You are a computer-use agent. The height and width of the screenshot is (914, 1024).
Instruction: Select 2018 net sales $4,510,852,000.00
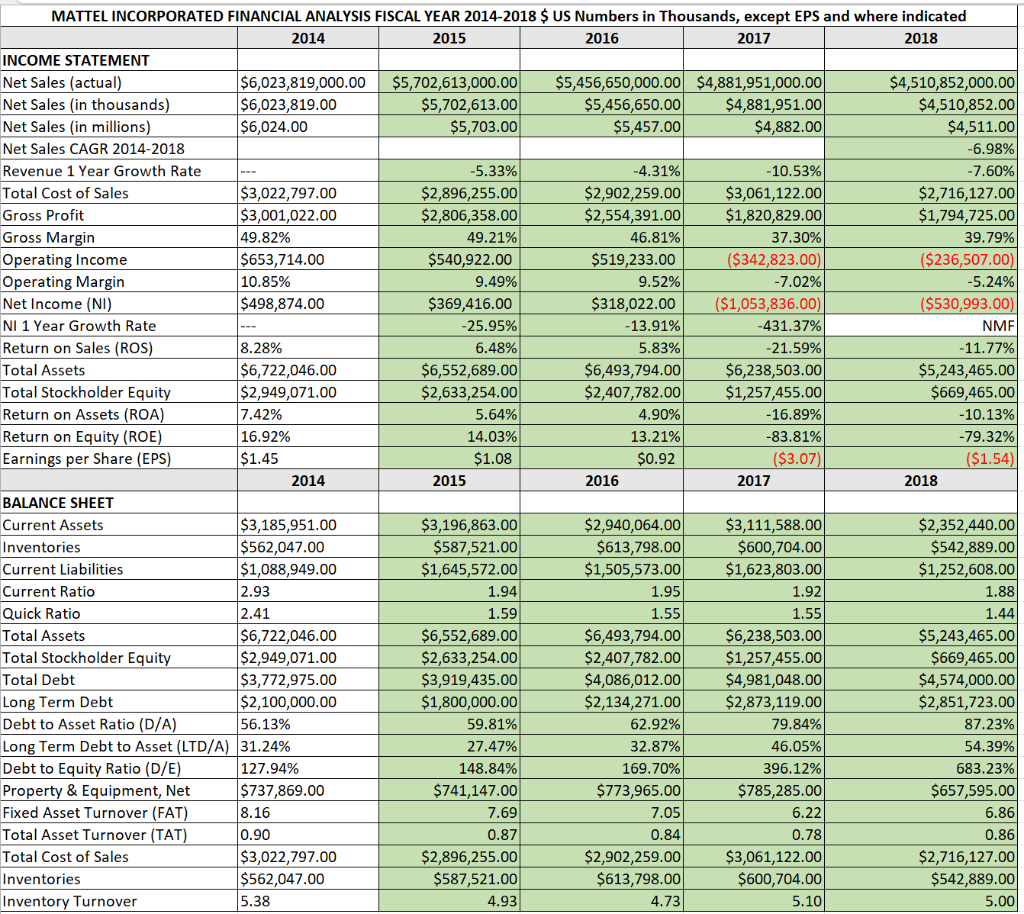click(952, 83)
